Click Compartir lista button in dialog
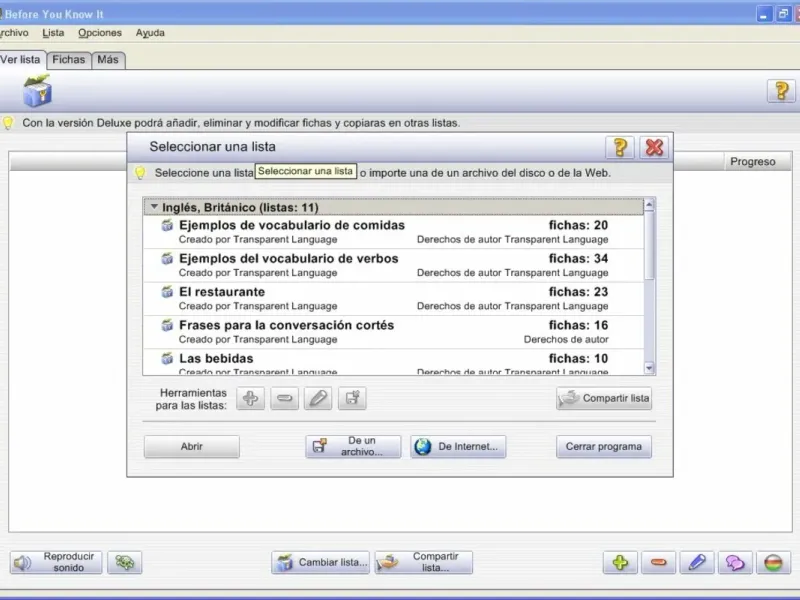Viewport: 800px width, 600px height. (x=604, y=398)
